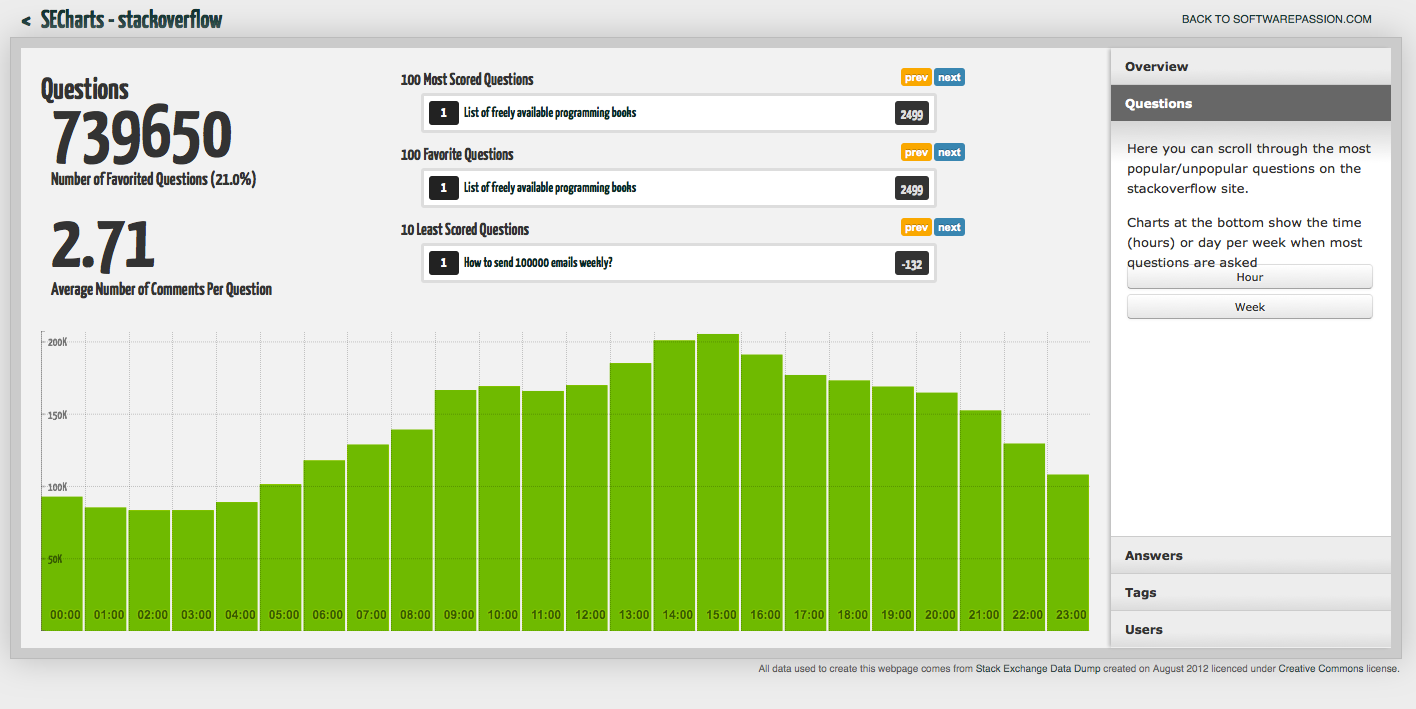Viewport: 1416px width, 709px height.
Task: Click next for 100 Most Scored Questions
Action: click(949, 77)
